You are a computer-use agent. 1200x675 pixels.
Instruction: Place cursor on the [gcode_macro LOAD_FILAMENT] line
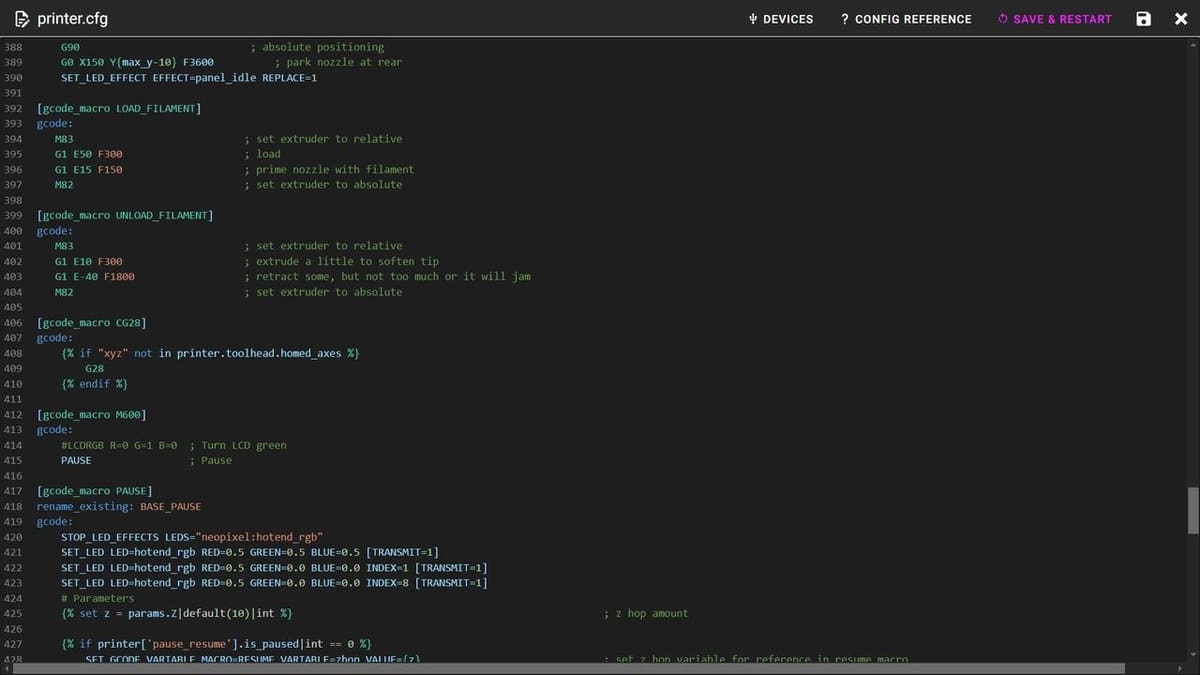pyautogui.click(x=119, y=108)
